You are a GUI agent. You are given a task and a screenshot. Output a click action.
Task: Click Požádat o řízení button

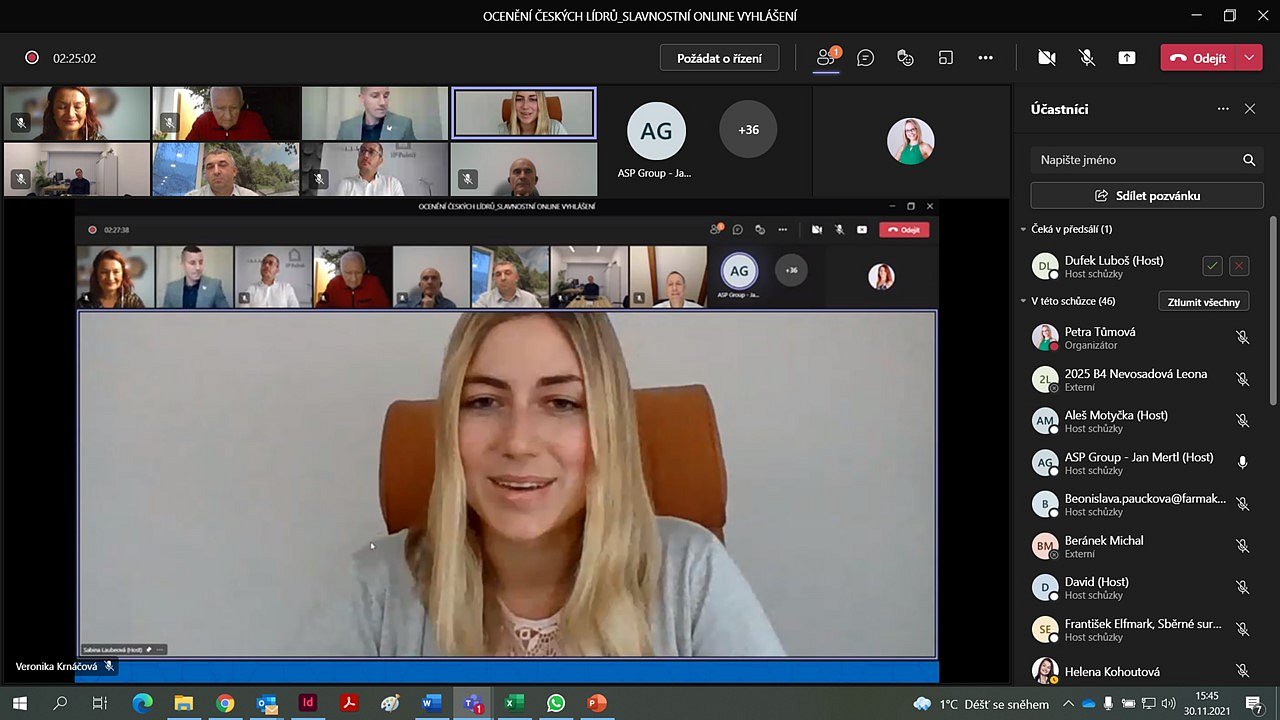(719, 58)
